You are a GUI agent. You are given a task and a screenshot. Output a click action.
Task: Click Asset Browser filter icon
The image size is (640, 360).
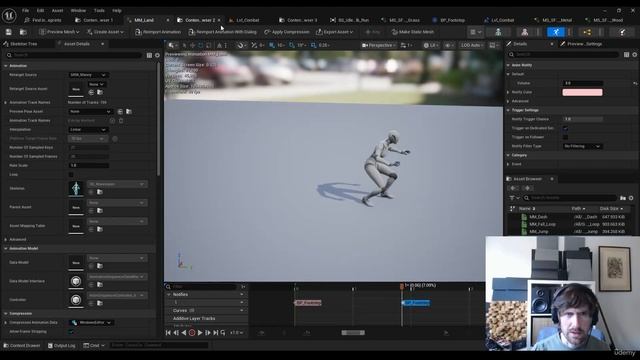coord(514,198)
